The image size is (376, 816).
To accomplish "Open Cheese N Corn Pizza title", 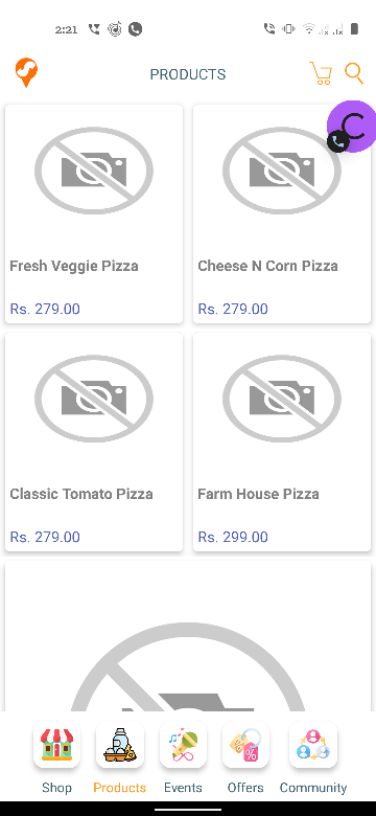I will click(x=268, y=266).
